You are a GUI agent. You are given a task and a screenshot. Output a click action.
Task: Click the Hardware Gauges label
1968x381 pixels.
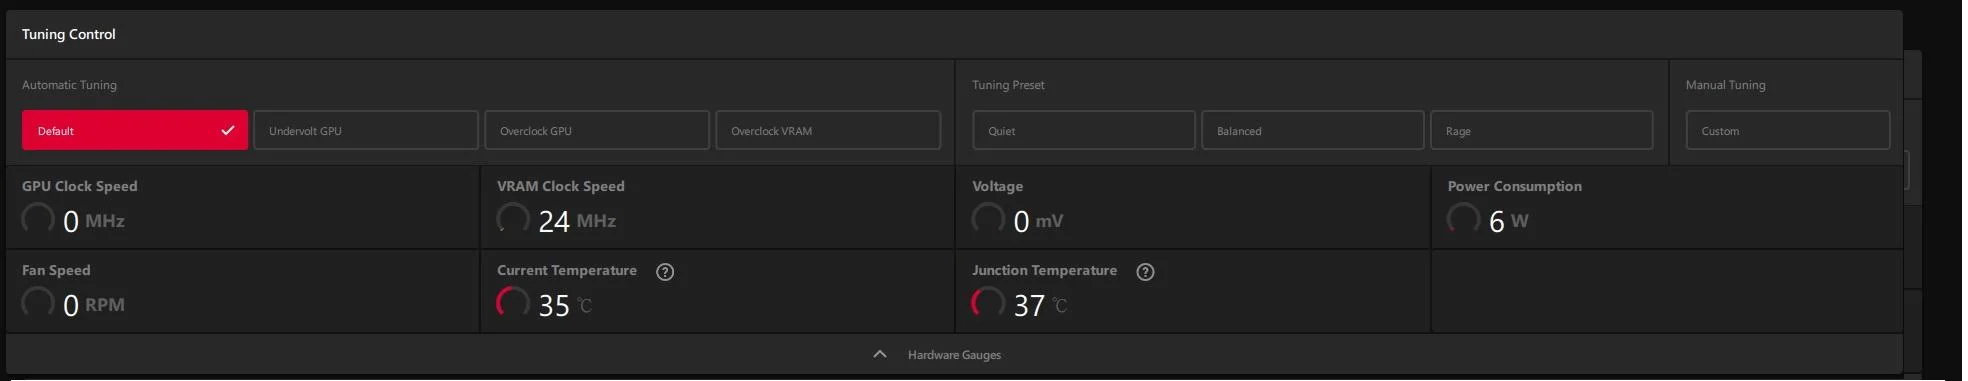pyautogui.click(x=954, y=355)
